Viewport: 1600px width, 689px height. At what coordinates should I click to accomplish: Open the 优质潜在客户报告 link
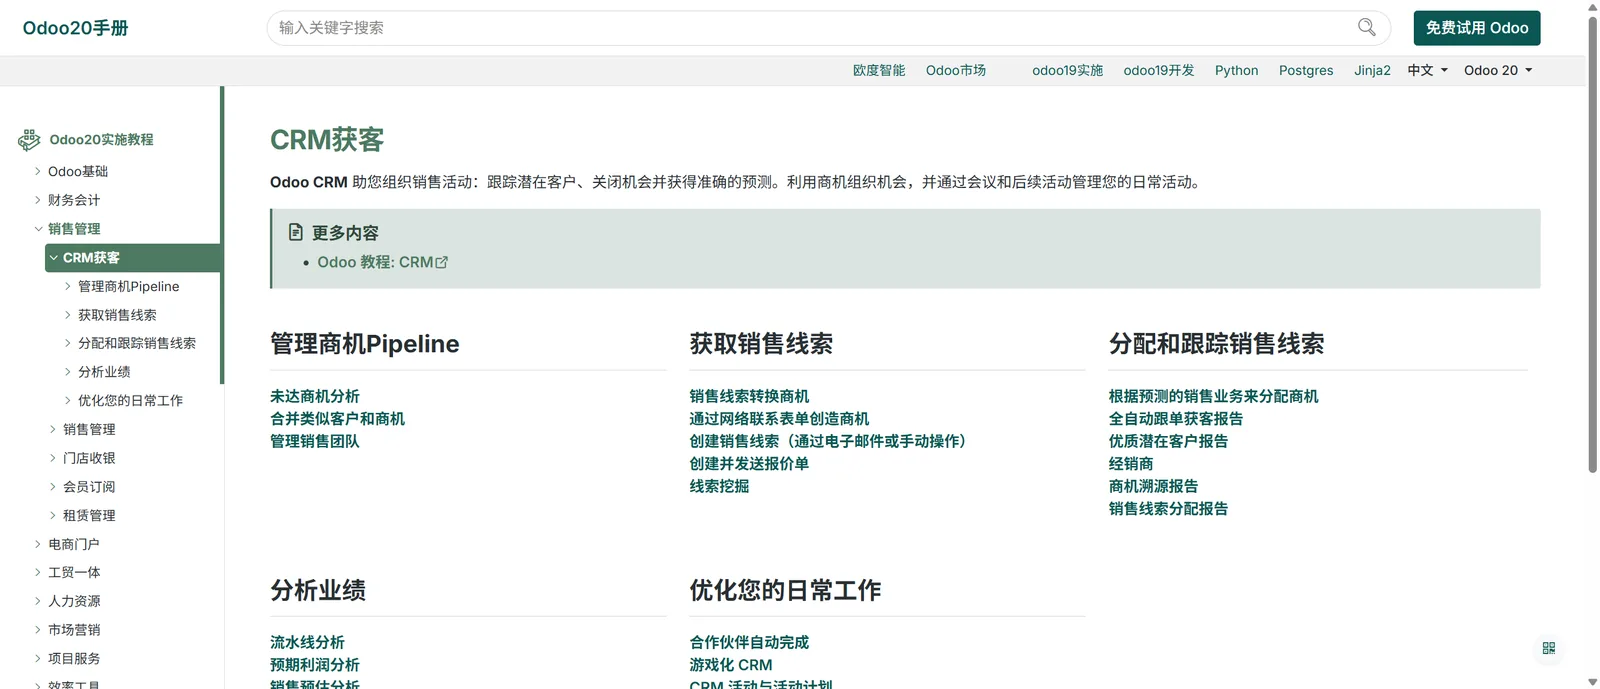pos(1168,441)
